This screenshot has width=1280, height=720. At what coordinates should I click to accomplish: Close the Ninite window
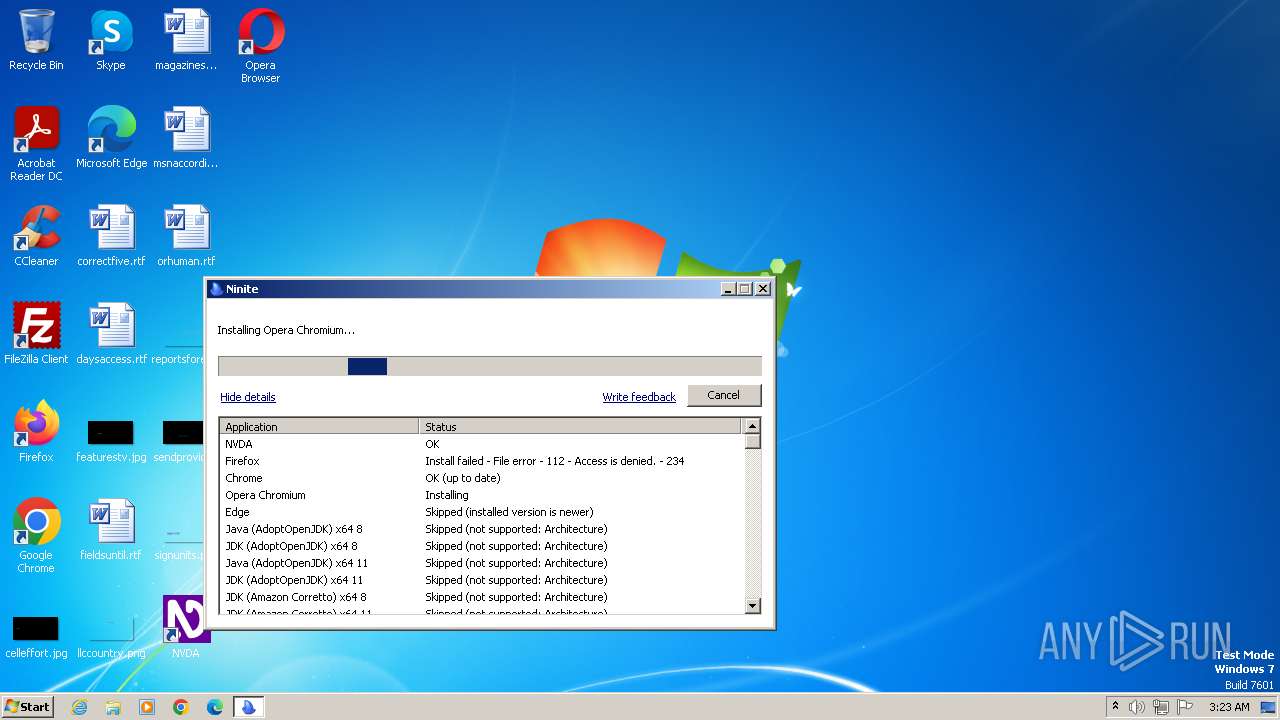tap(763, 288)
